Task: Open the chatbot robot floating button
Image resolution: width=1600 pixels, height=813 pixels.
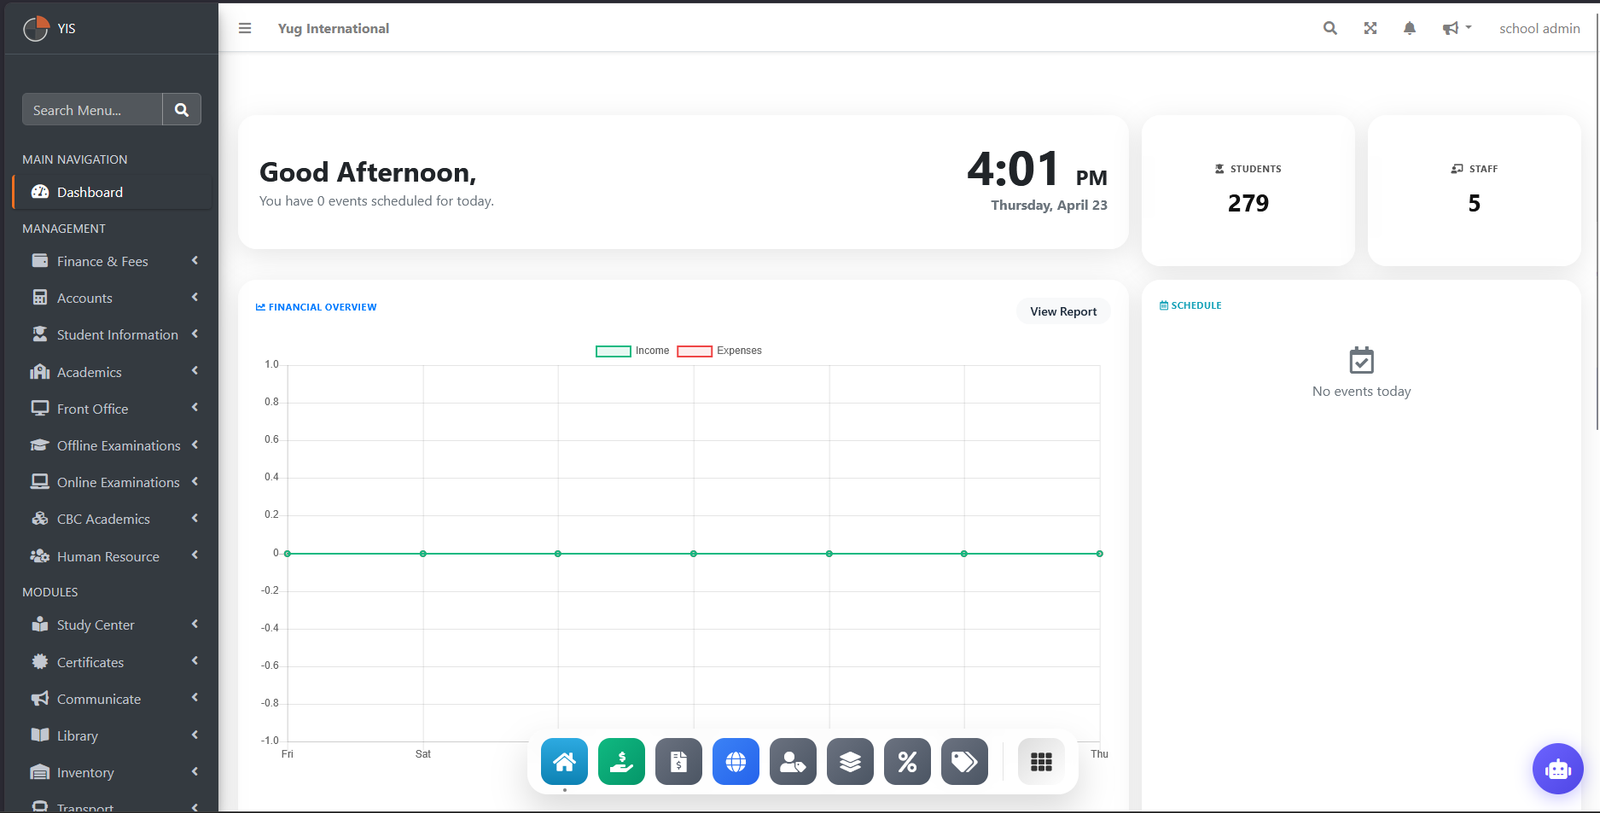Action: [x=1558, y=769]
